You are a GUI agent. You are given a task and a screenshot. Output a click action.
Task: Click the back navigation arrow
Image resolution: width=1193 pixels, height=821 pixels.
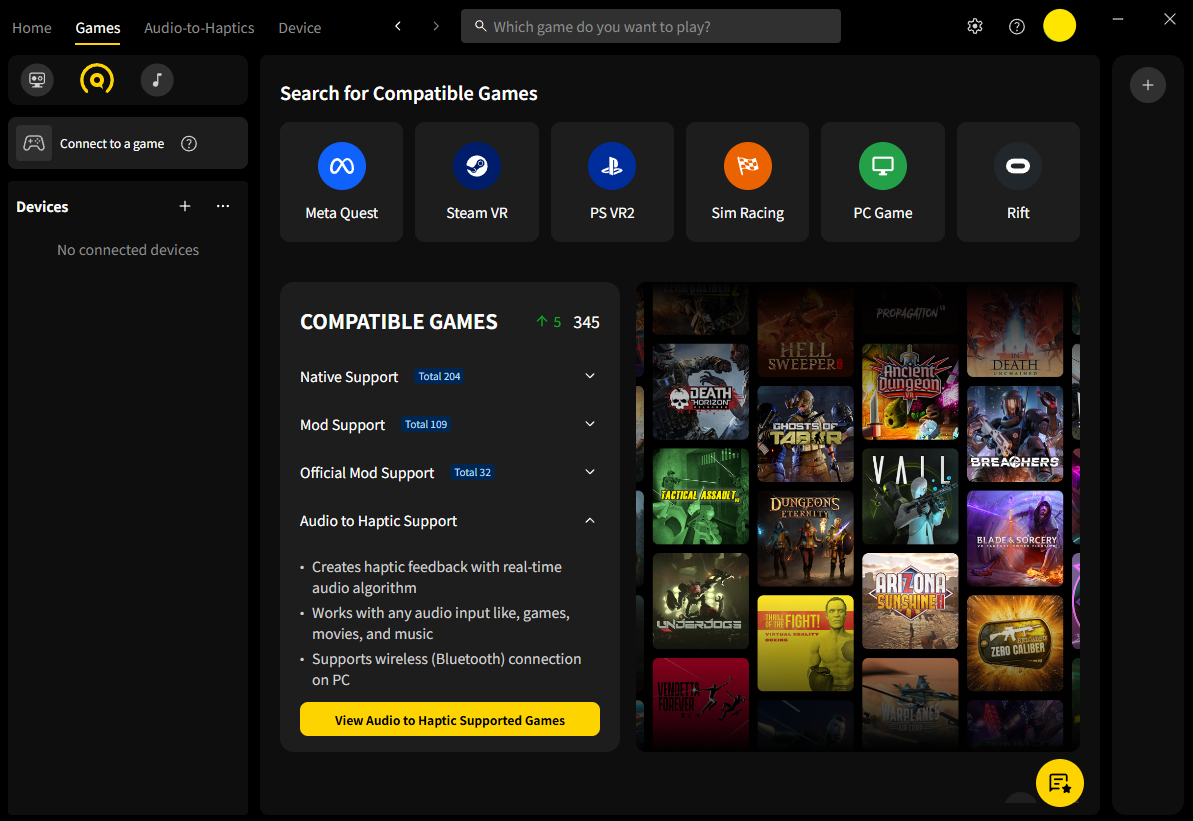tap(398, 26)
